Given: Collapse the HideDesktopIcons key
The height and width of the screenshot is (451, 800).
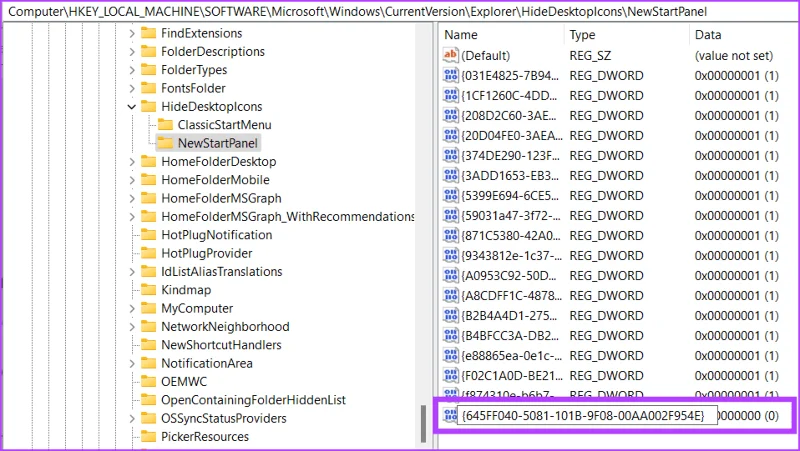Looking at the screenshot, I should (132, 107).
